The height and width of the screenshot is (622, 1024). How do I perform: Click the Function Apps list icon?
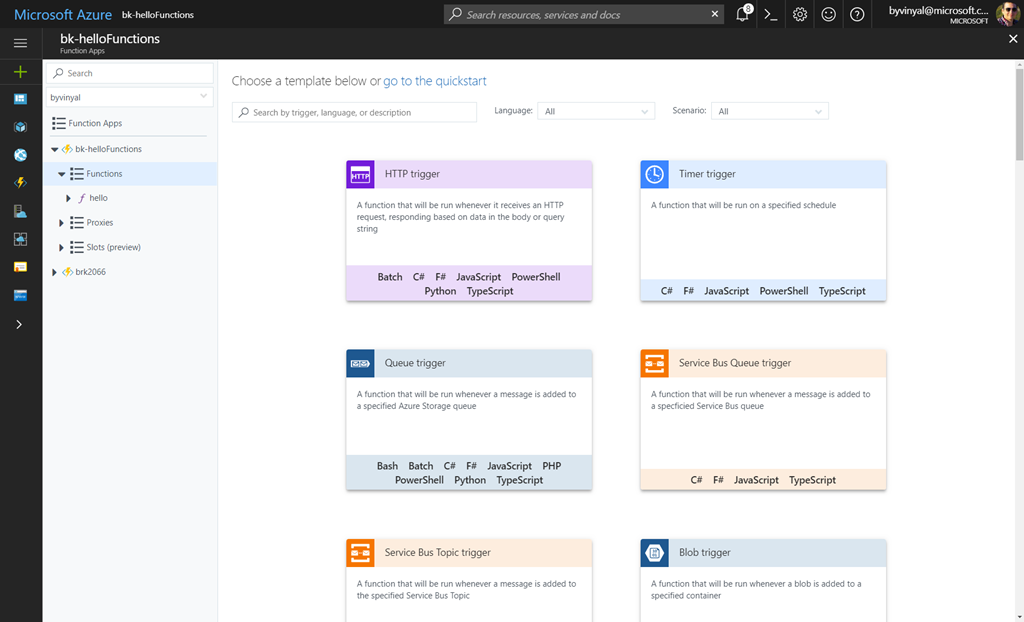(x=59, y=123)
